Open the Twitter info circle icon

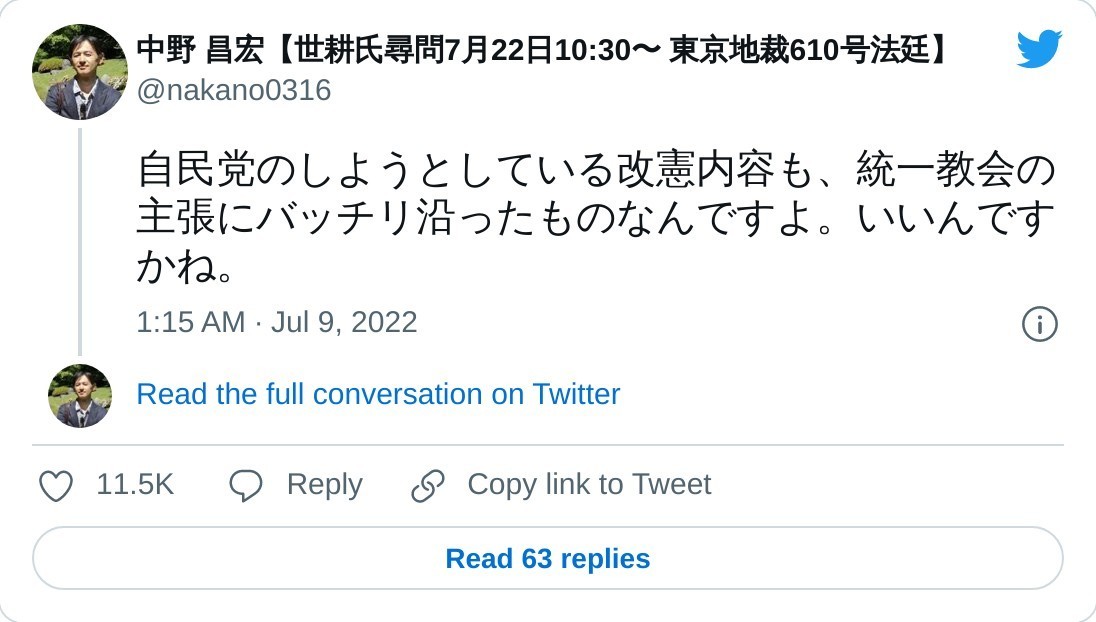point(1039,323)
